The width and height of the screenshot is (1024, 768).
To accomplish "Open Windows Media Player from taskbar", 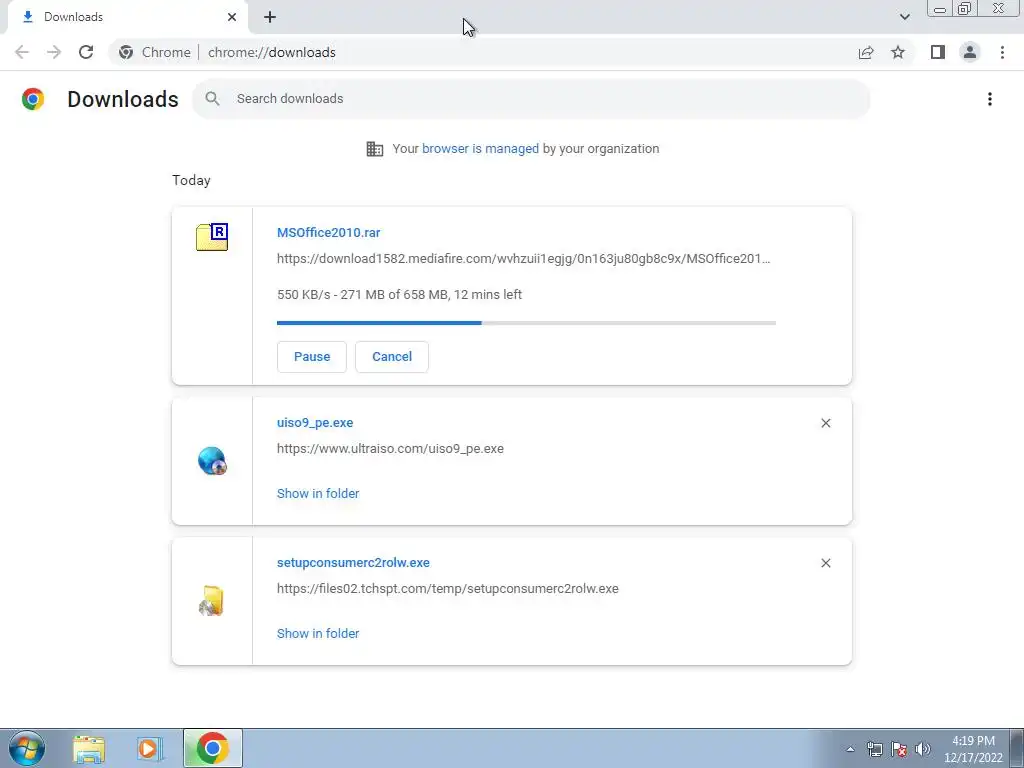I will coord(150,748).
